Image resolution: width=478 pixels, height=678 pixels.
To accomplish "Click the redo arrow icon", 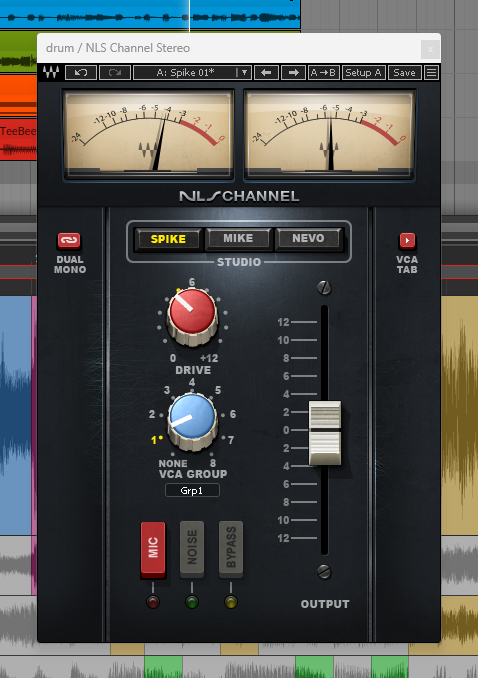I will click(115, 72).
